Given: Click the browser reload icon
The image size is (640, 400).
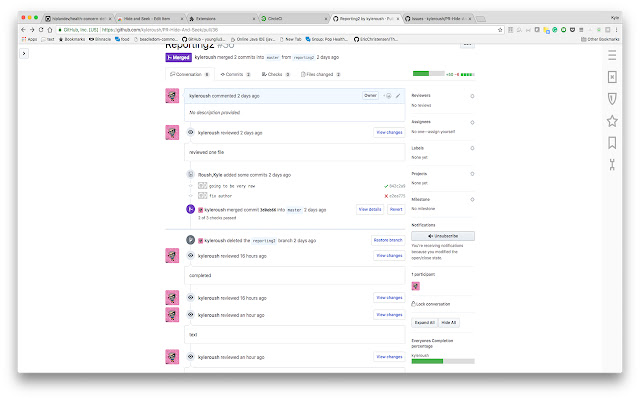Looking at the screenshot, I should [41, 30].
